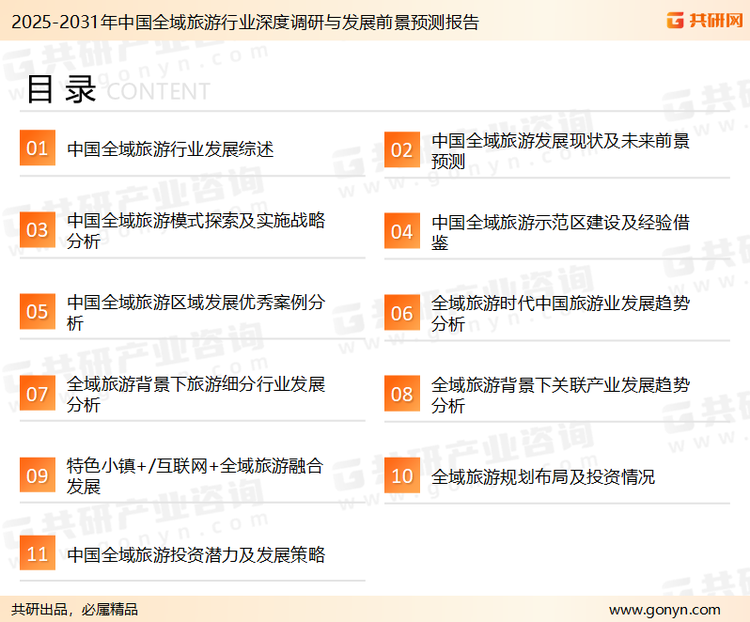Click the 共研出品，必属精品 footer slogan
Viewport: 750px width, 622px height.
point(75,609)
